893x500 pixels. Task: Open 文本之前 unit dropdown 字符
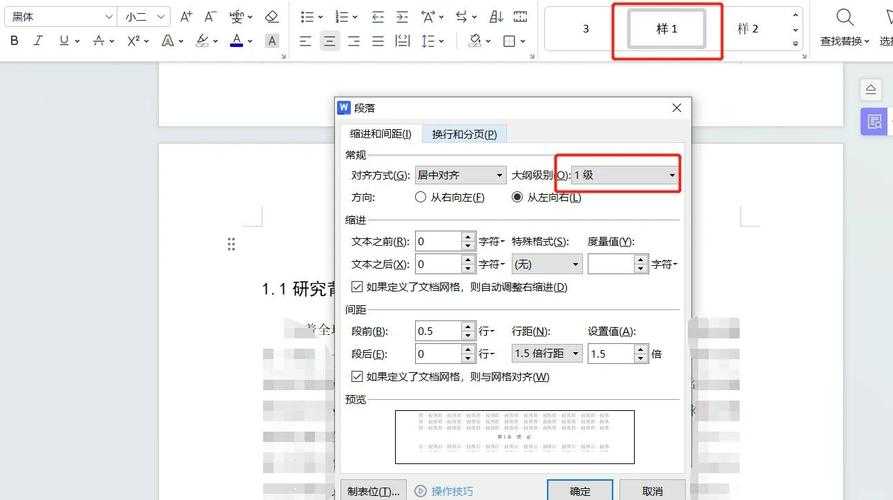(x=492, y=241)
